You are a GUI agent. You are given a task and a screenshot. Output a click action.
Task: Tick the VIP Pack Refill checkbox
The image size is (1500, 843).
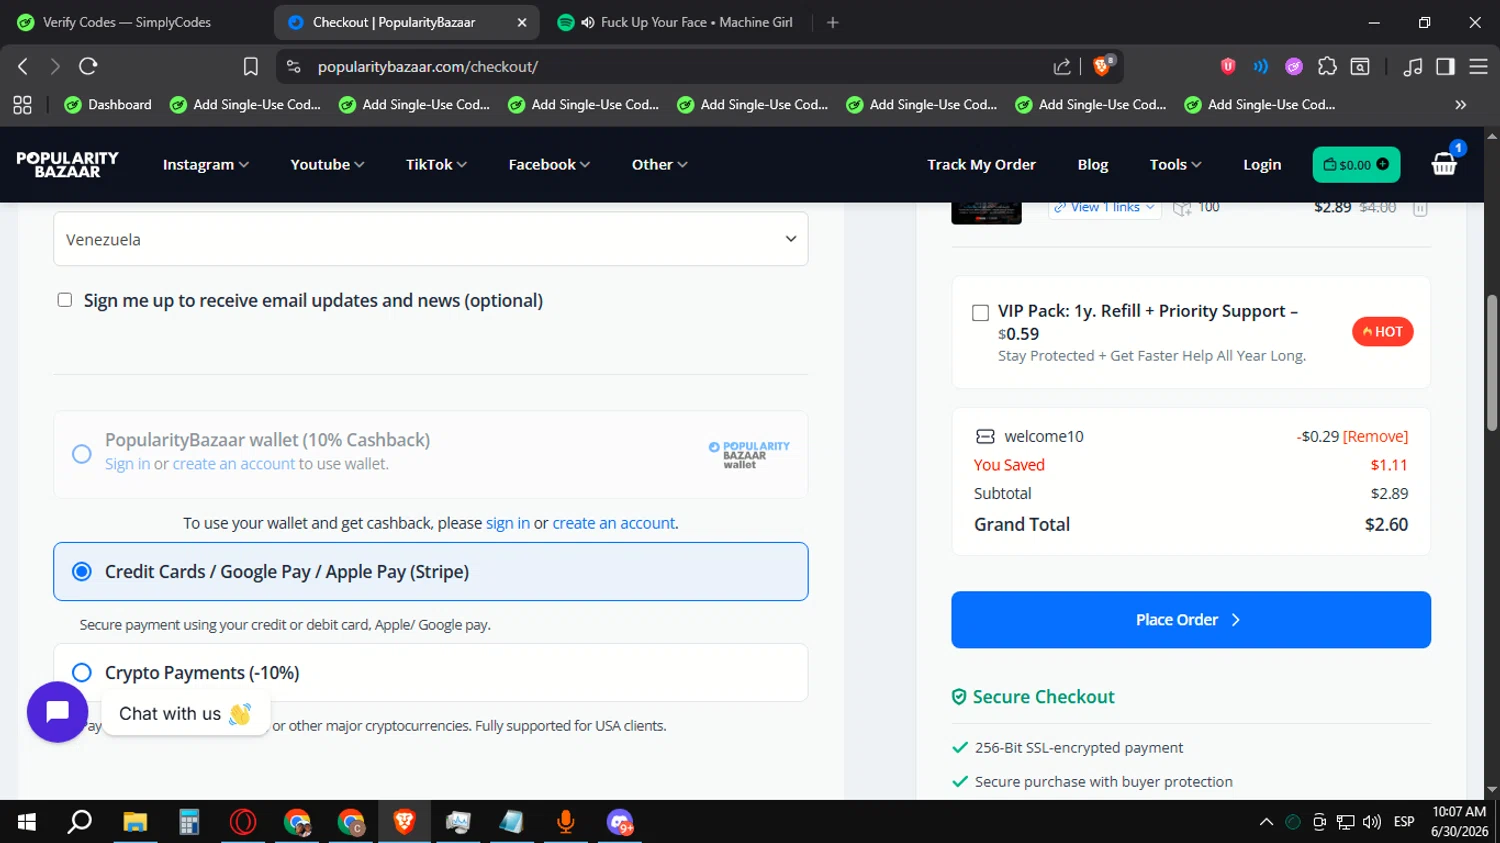(x=980, y=313)
